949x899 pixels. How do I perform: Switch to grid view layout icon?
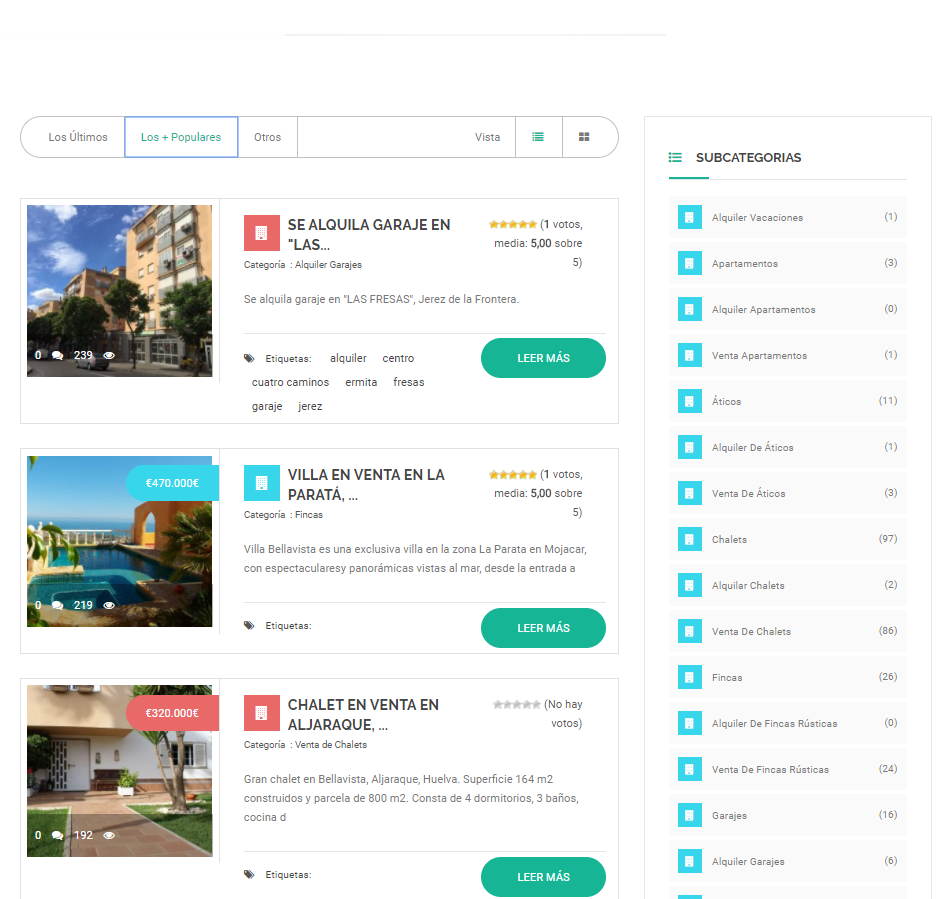tap(584, 137)
